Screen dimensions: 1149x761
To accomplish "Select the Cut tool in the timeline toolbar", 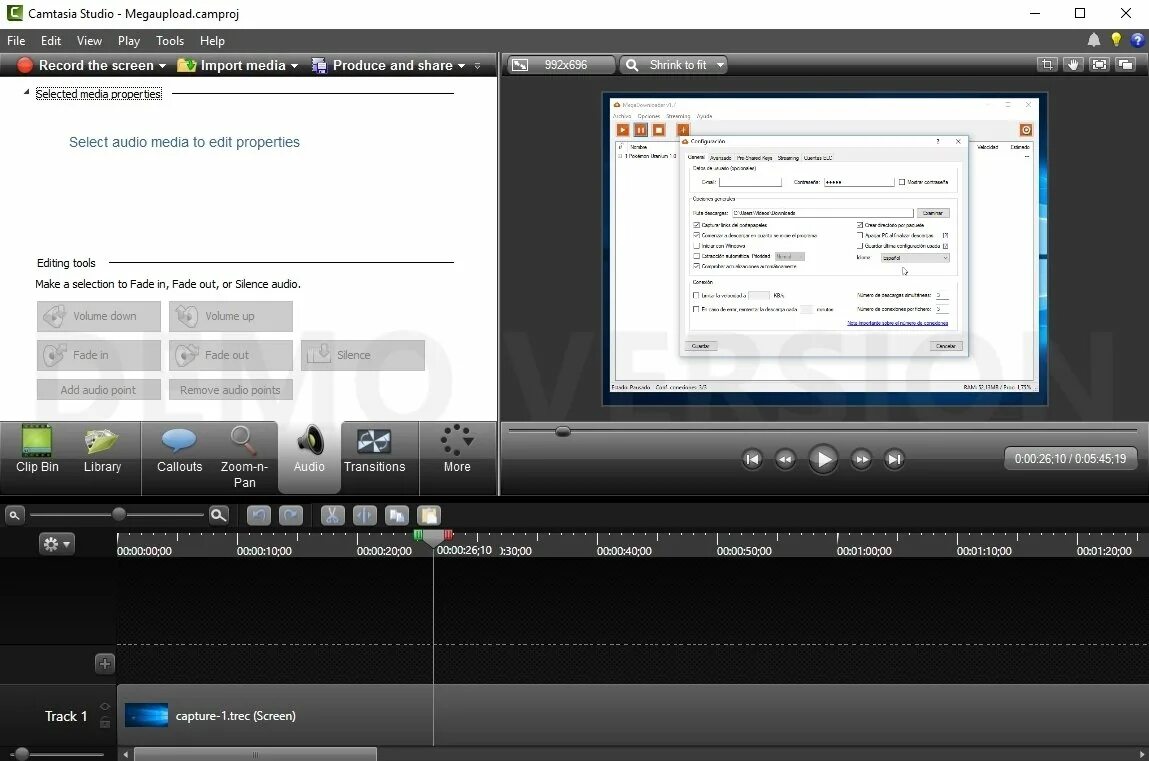I will [332, 515].
